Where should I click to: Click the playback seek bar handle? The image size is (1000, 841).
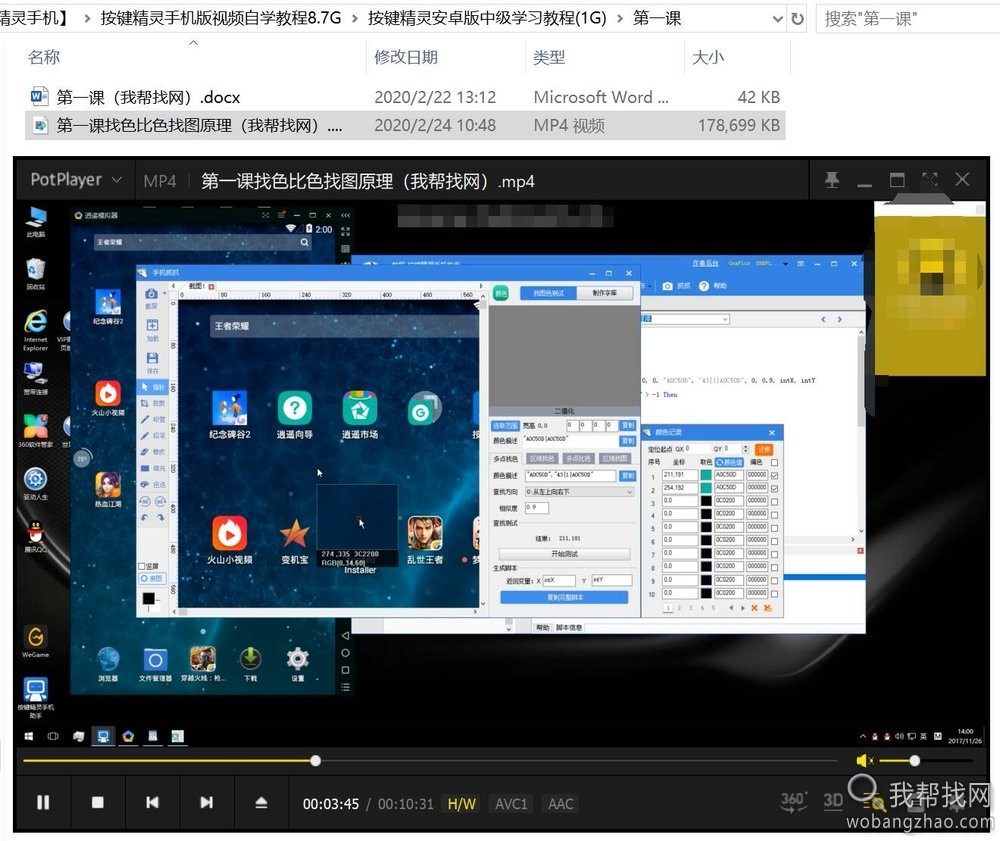[316, 760]
